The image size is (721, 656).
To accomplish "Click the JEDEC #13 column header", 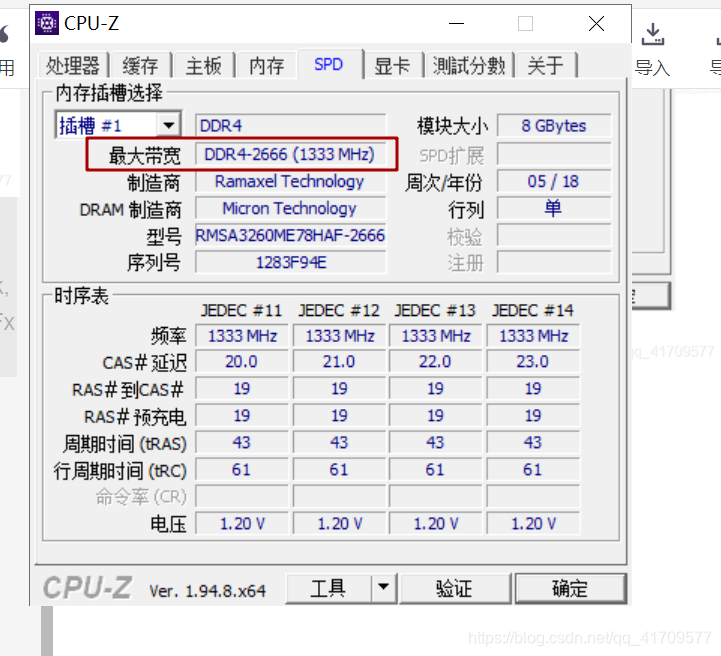I will point(435,310).
